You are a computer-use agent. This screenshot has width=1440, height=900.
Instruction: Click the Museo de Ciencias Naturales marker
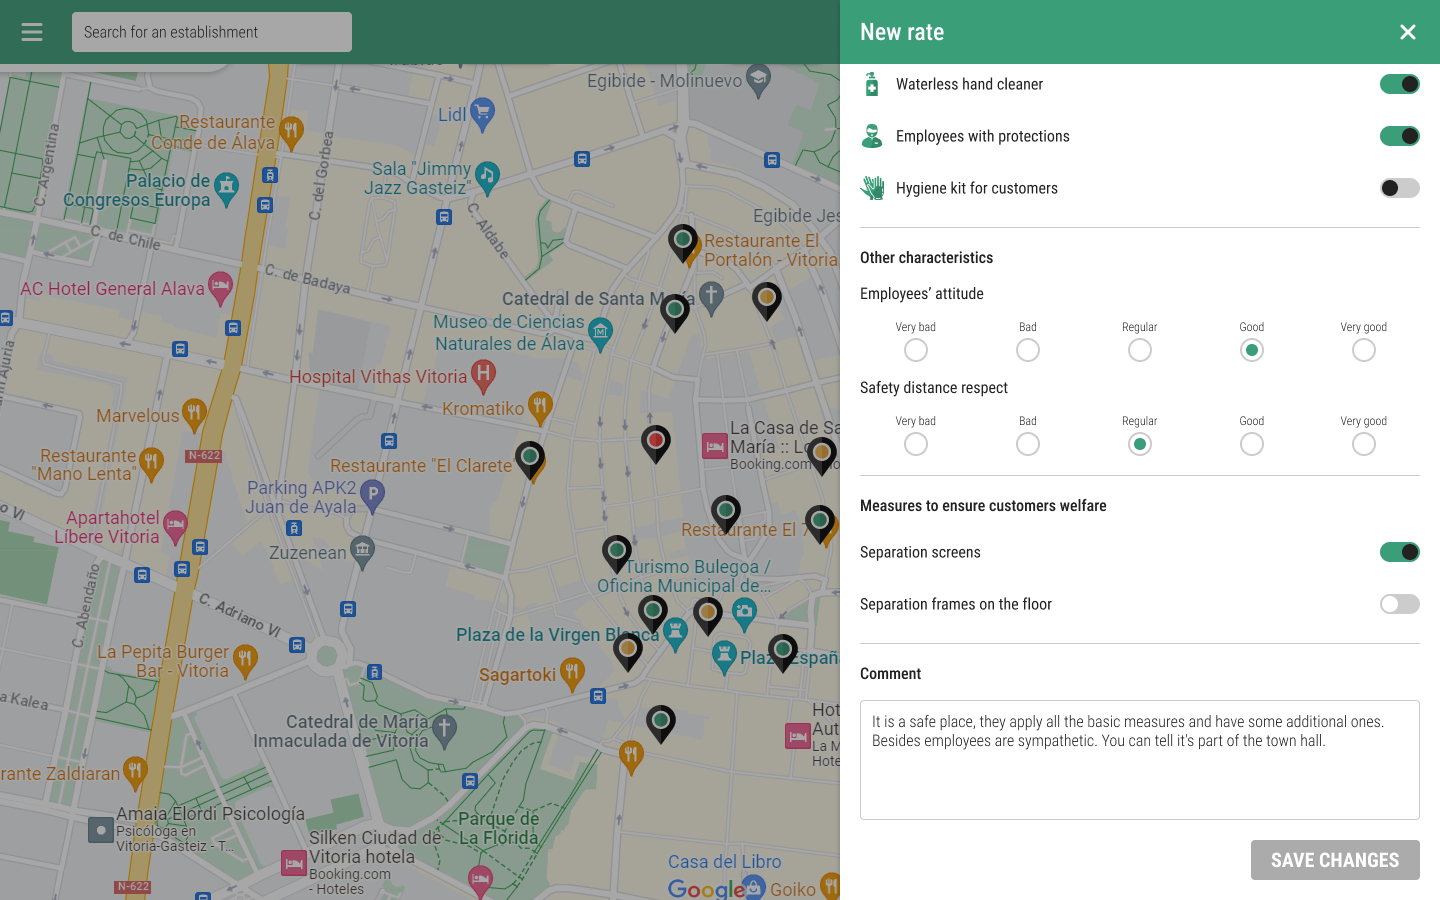[600, 334]
